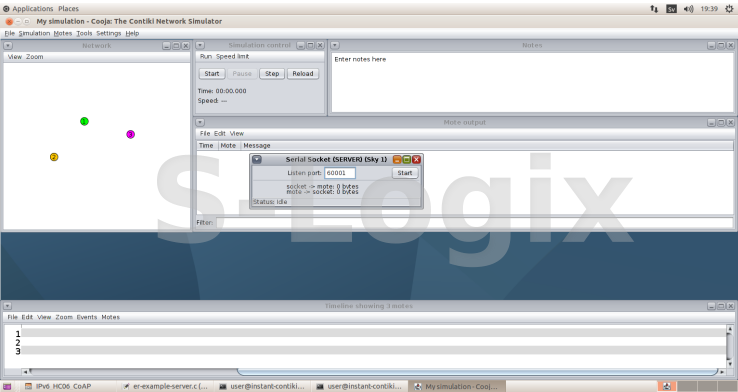Open the Settings menu

tap(109, 33)
